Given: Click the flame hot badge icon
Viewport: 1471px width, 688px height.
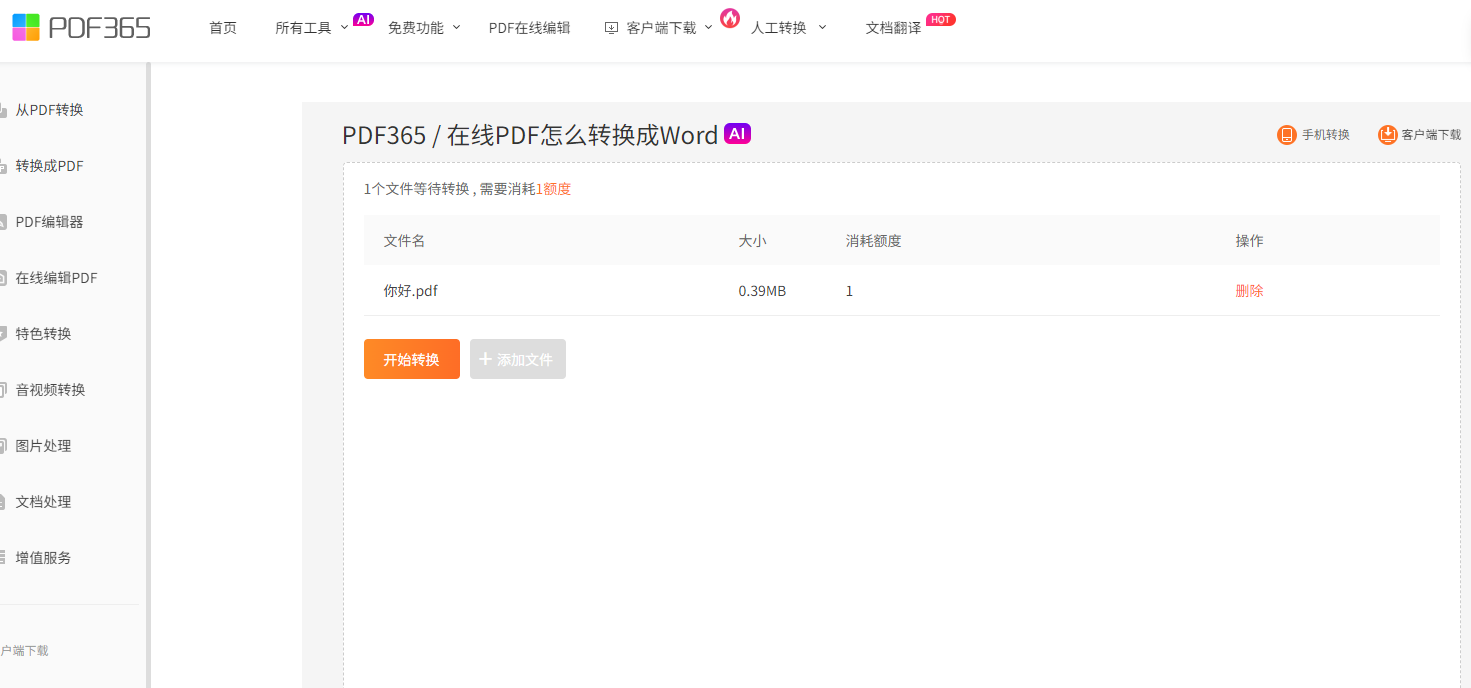Looking at the screenshot, I should click(x=730, y=18).
